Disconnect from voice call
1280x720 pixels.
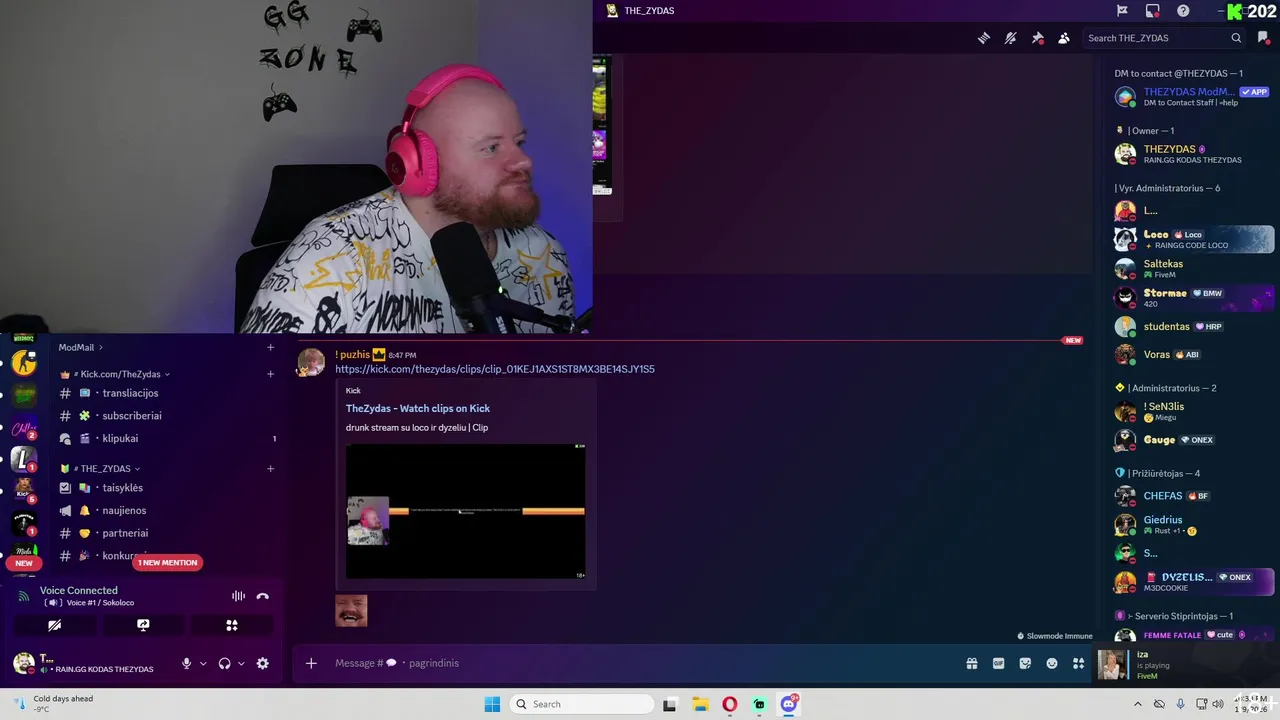tap(263, 596)
